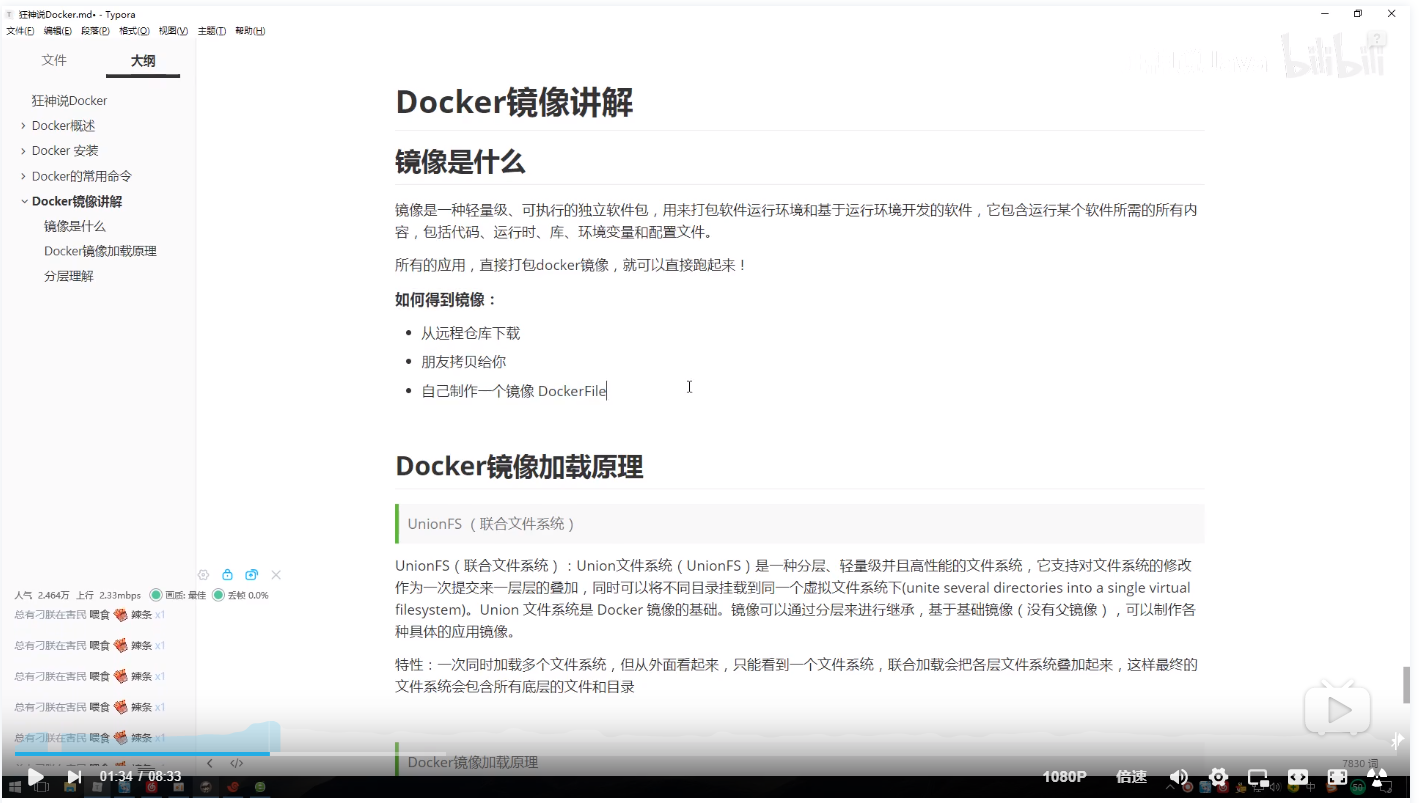
Task: Jump to 分层理解 outline entry
Action: point(69,276)
